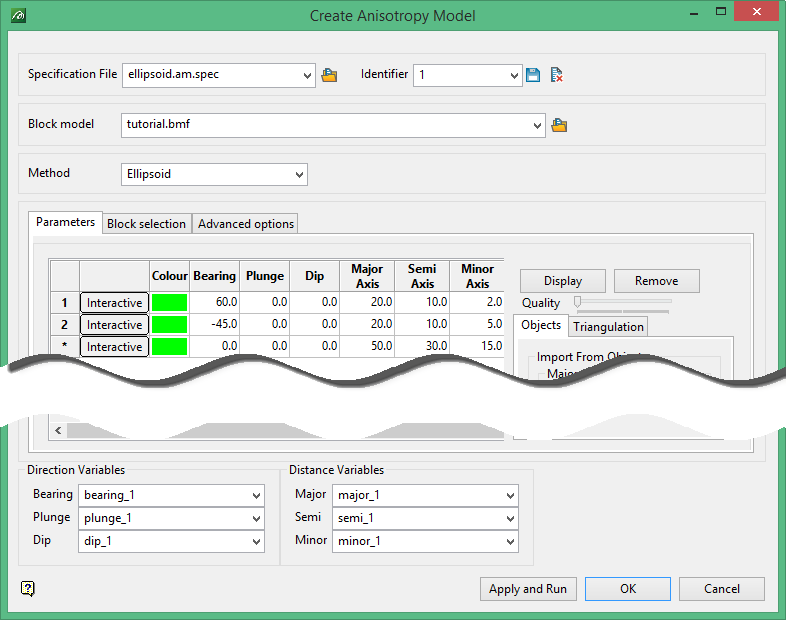Switch to the Triangulation tab

pyautogui.click(x=608, y=327)
